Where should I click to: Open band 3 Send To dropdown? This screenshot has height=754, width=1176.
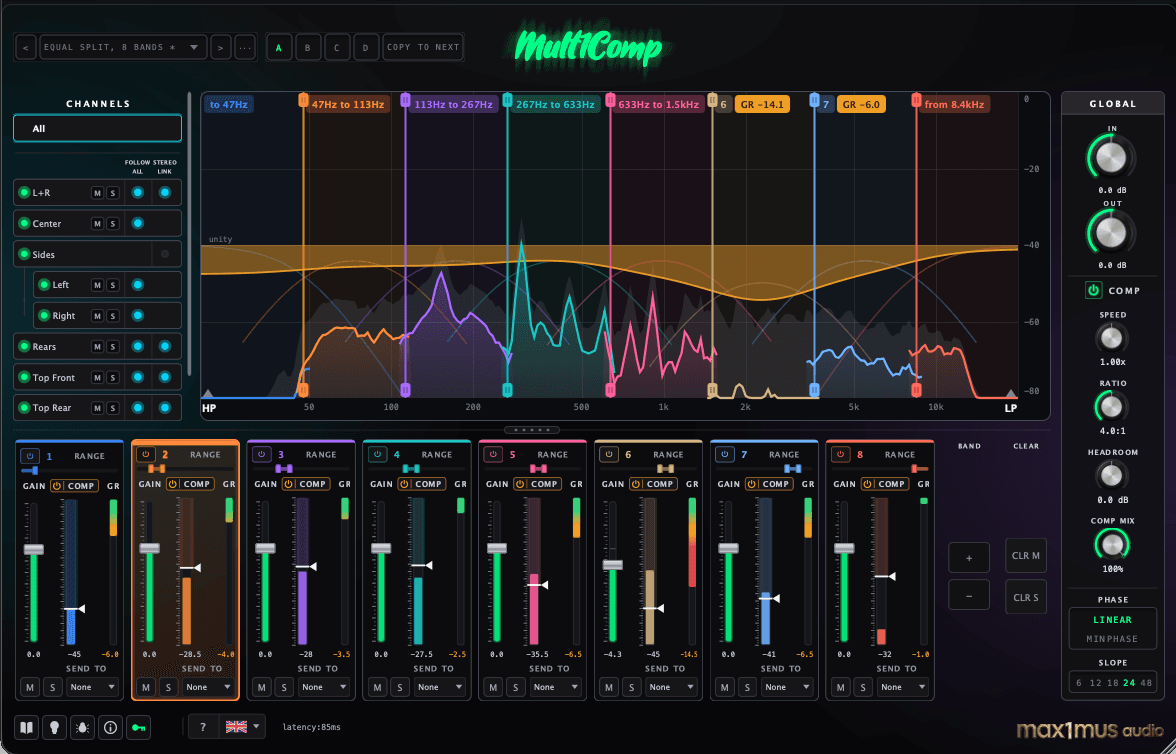pos(323,687)
